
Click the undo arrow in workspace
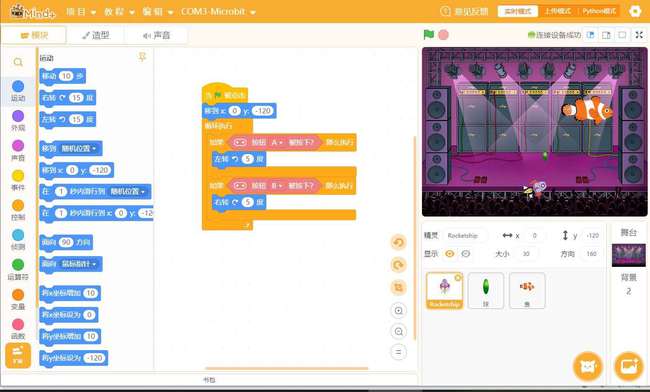coord(398,243)
